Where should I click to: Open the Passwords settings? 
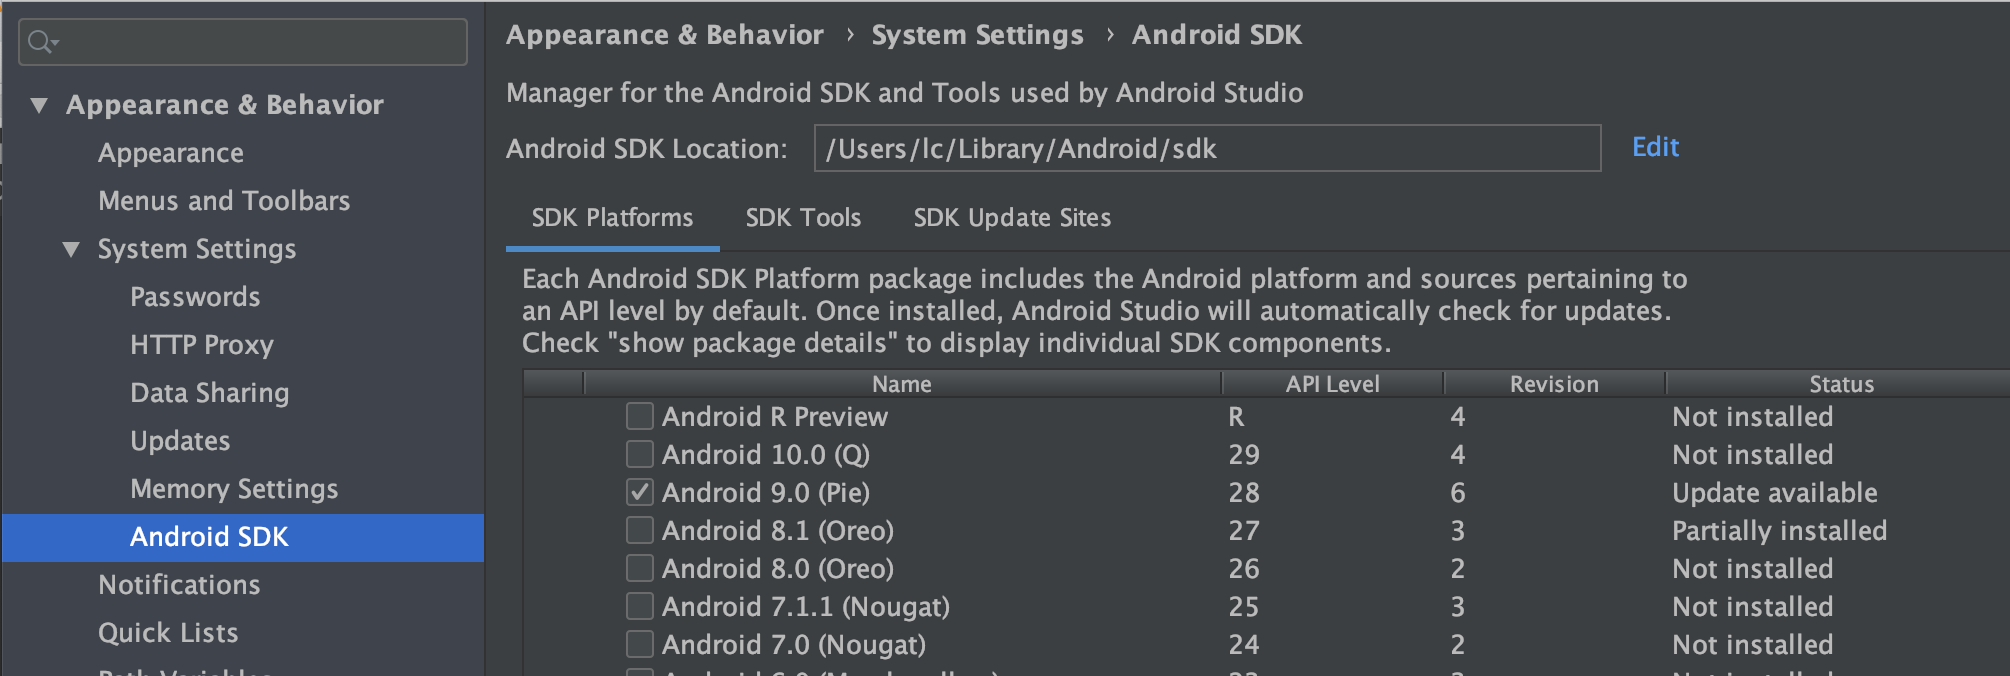[195, 297]
